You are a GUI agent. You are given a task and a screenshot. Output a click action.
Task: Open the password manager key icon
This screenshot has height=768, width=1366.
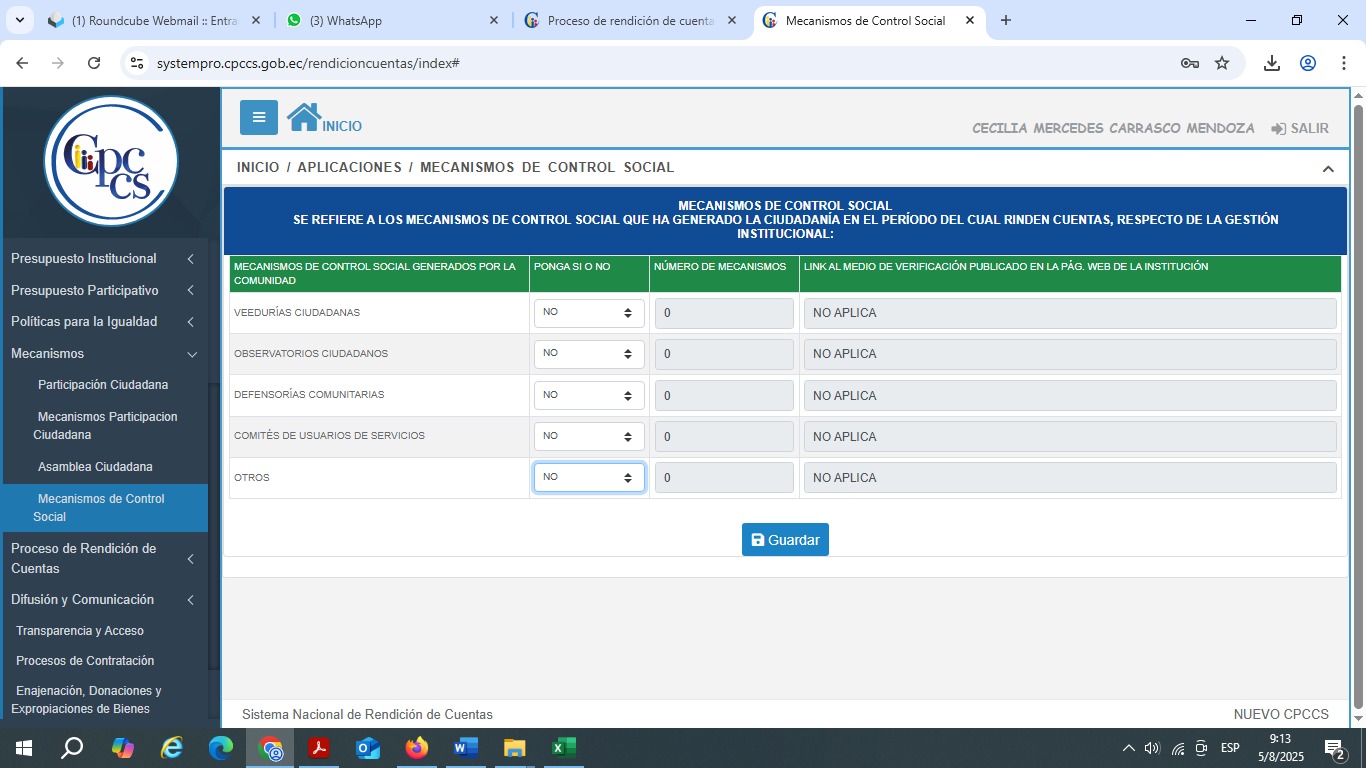[x=1189, y=63]
